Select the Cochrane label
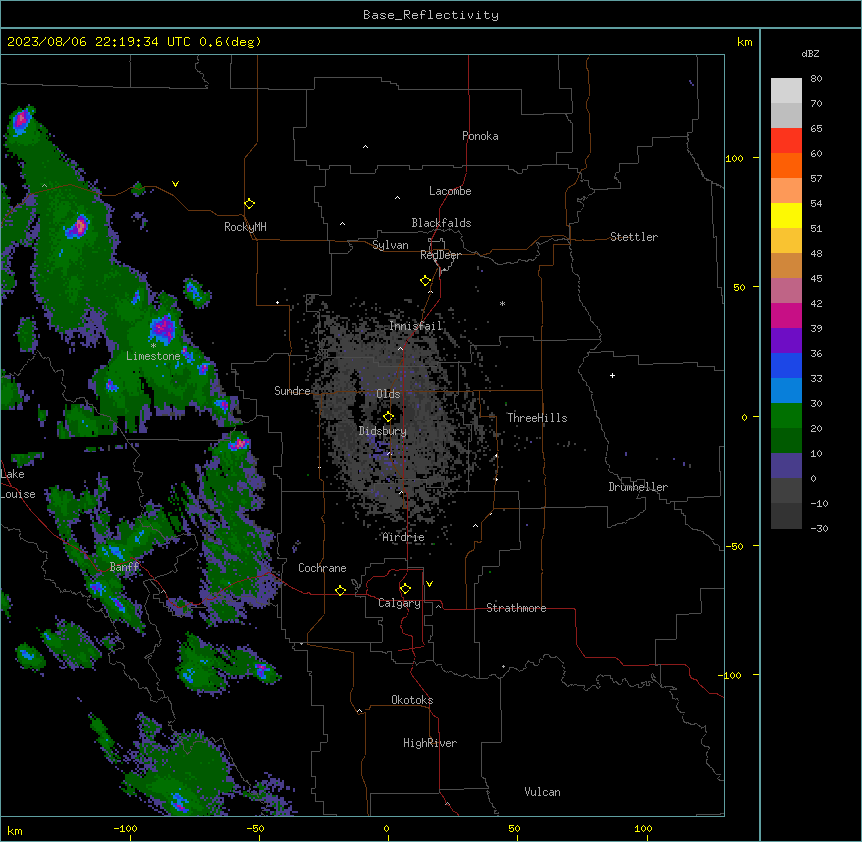The height and width of the screenshot is (842, 862). (322, 568)
